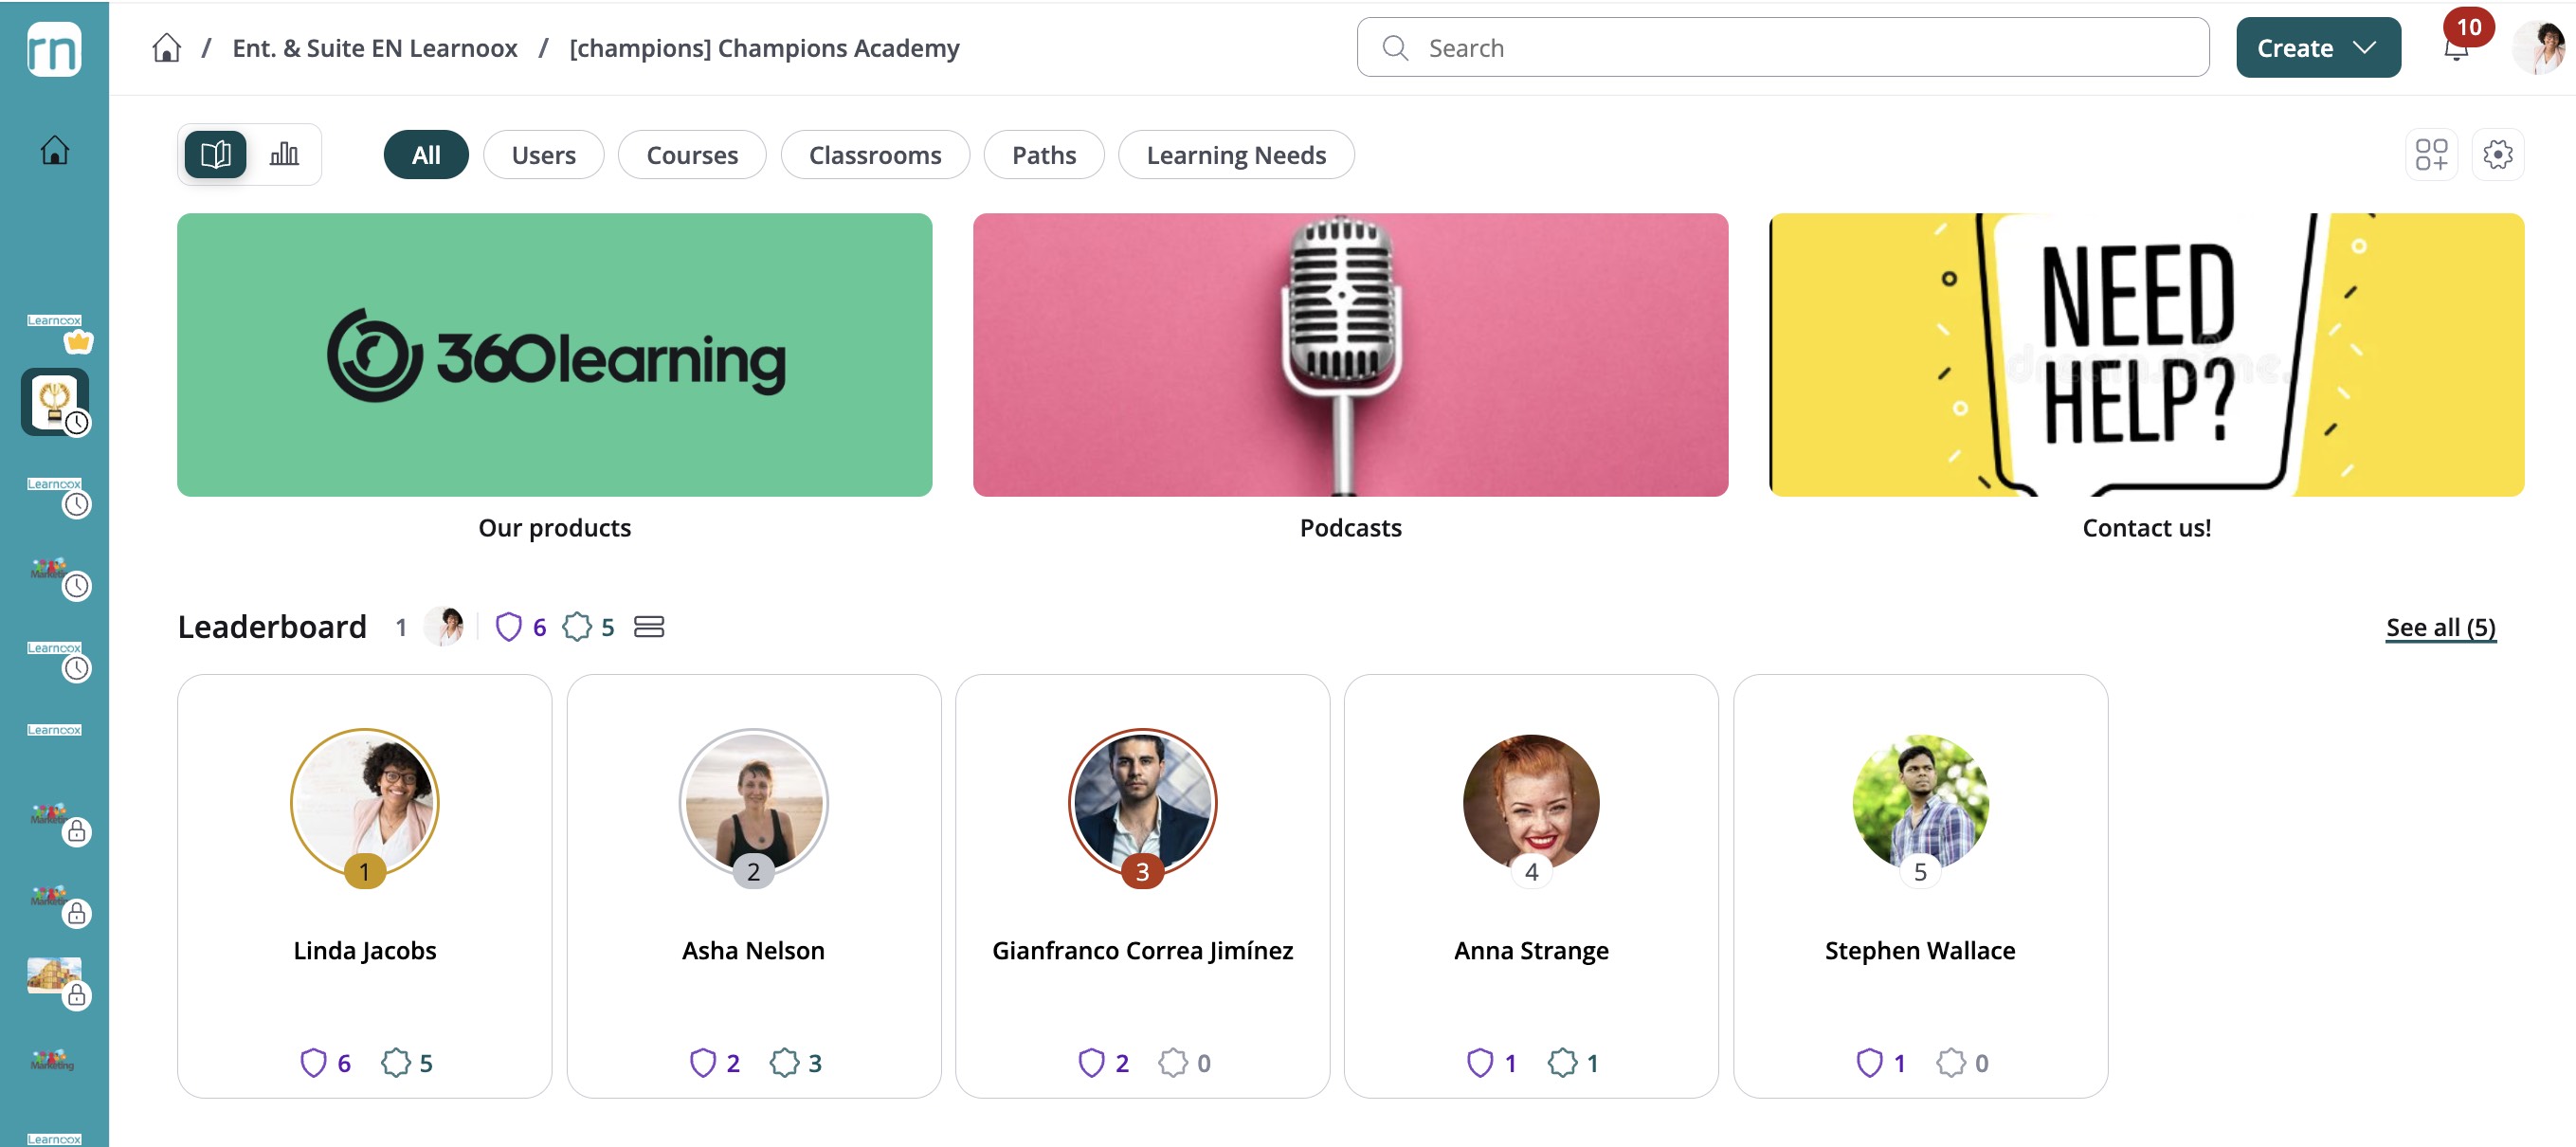Click the See all (5) link

[2441, 627]
